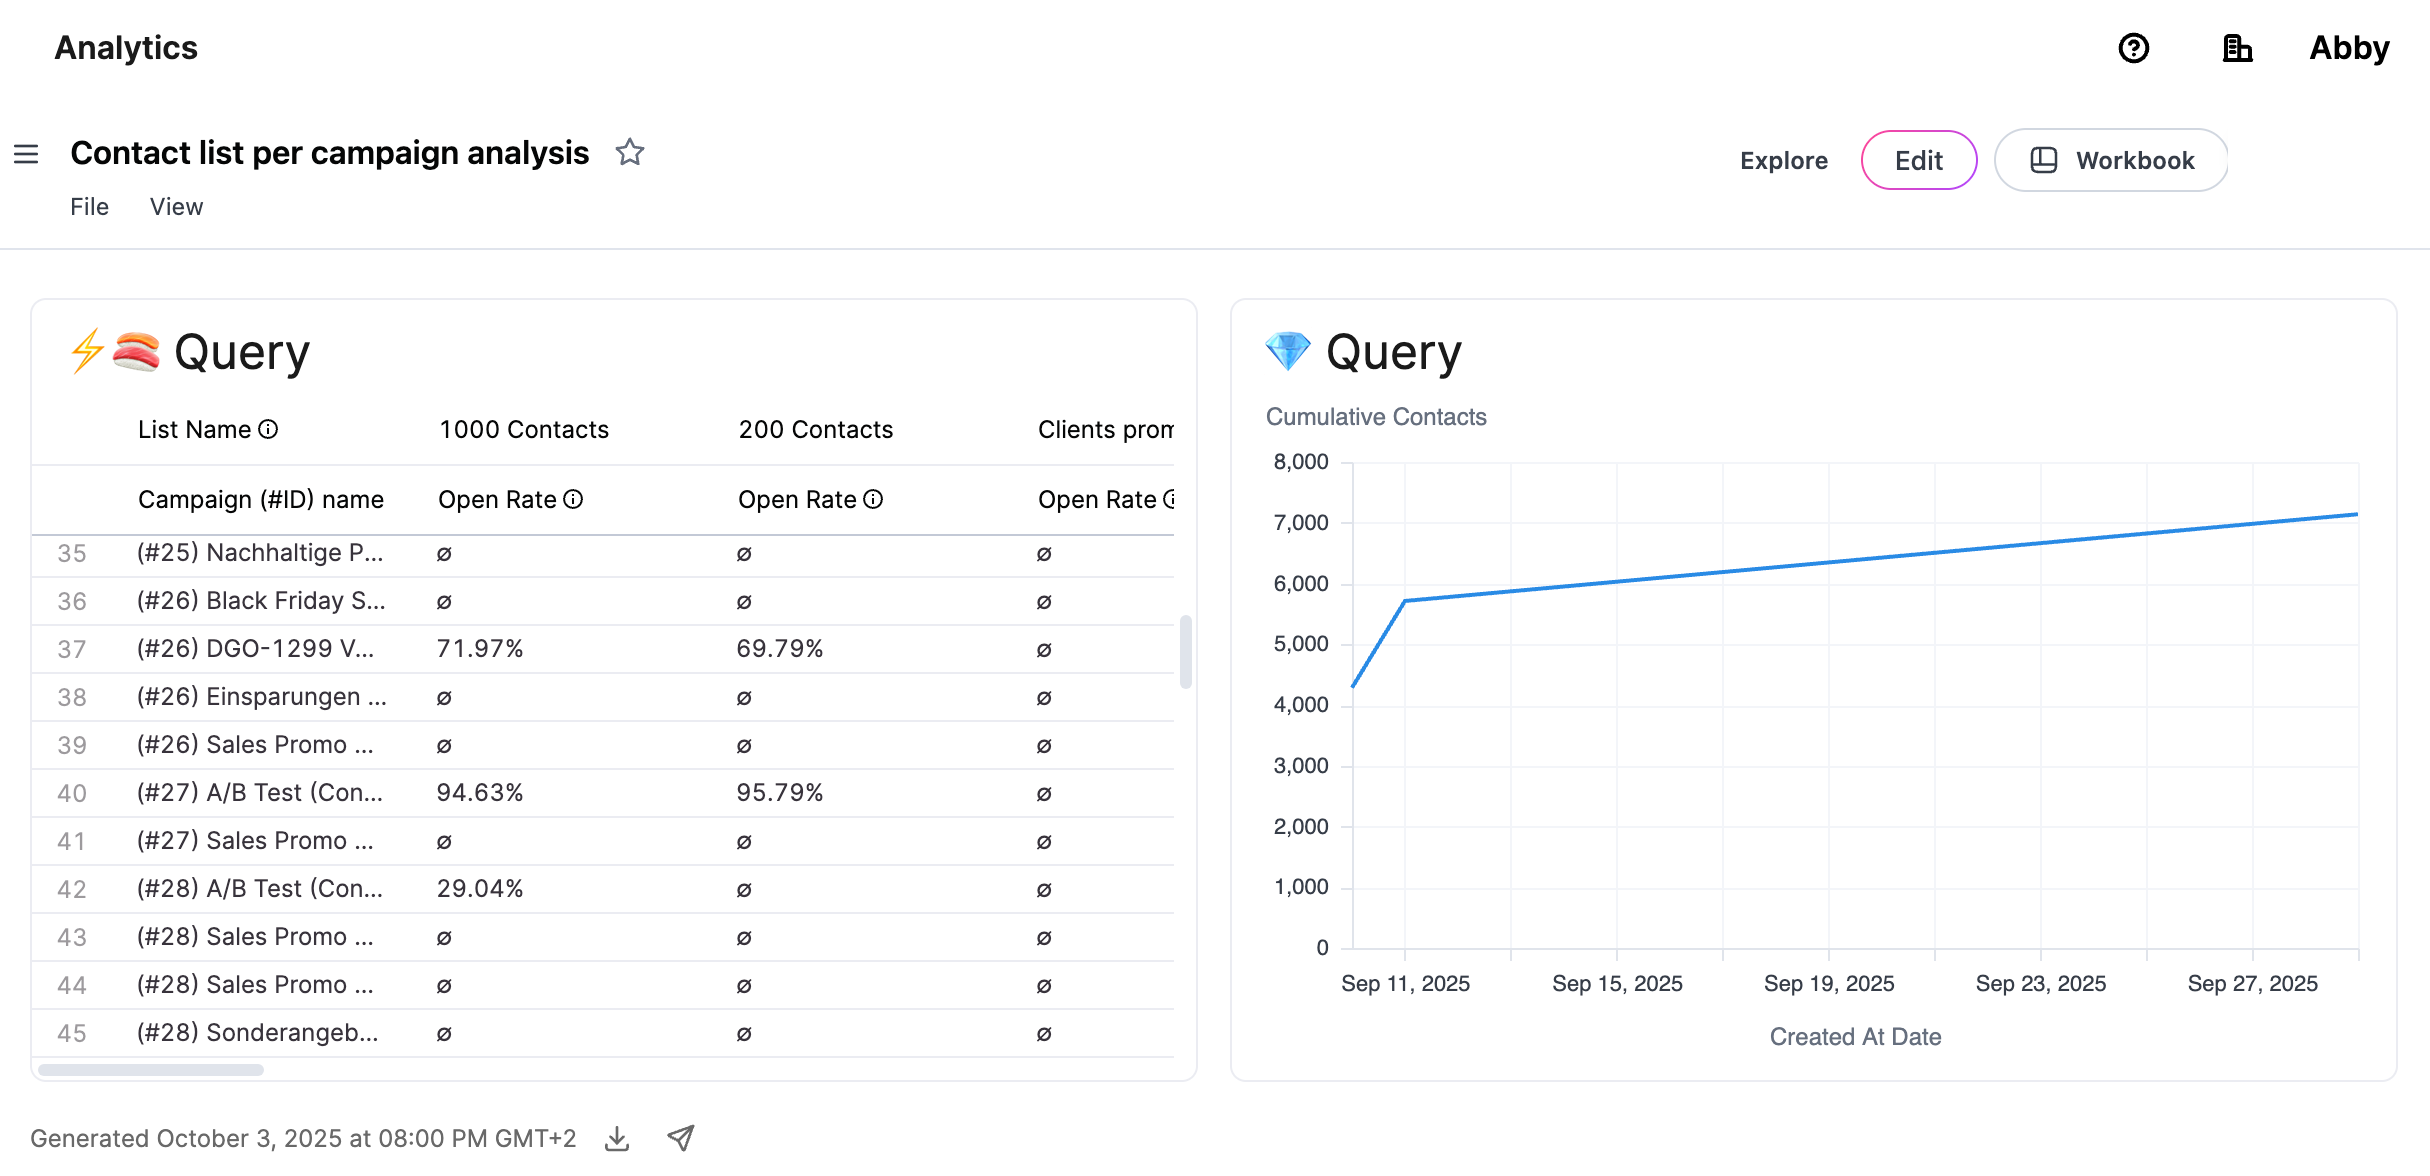Click the Explore option
The image size is (2430, 1176).
pos(1783,160)
